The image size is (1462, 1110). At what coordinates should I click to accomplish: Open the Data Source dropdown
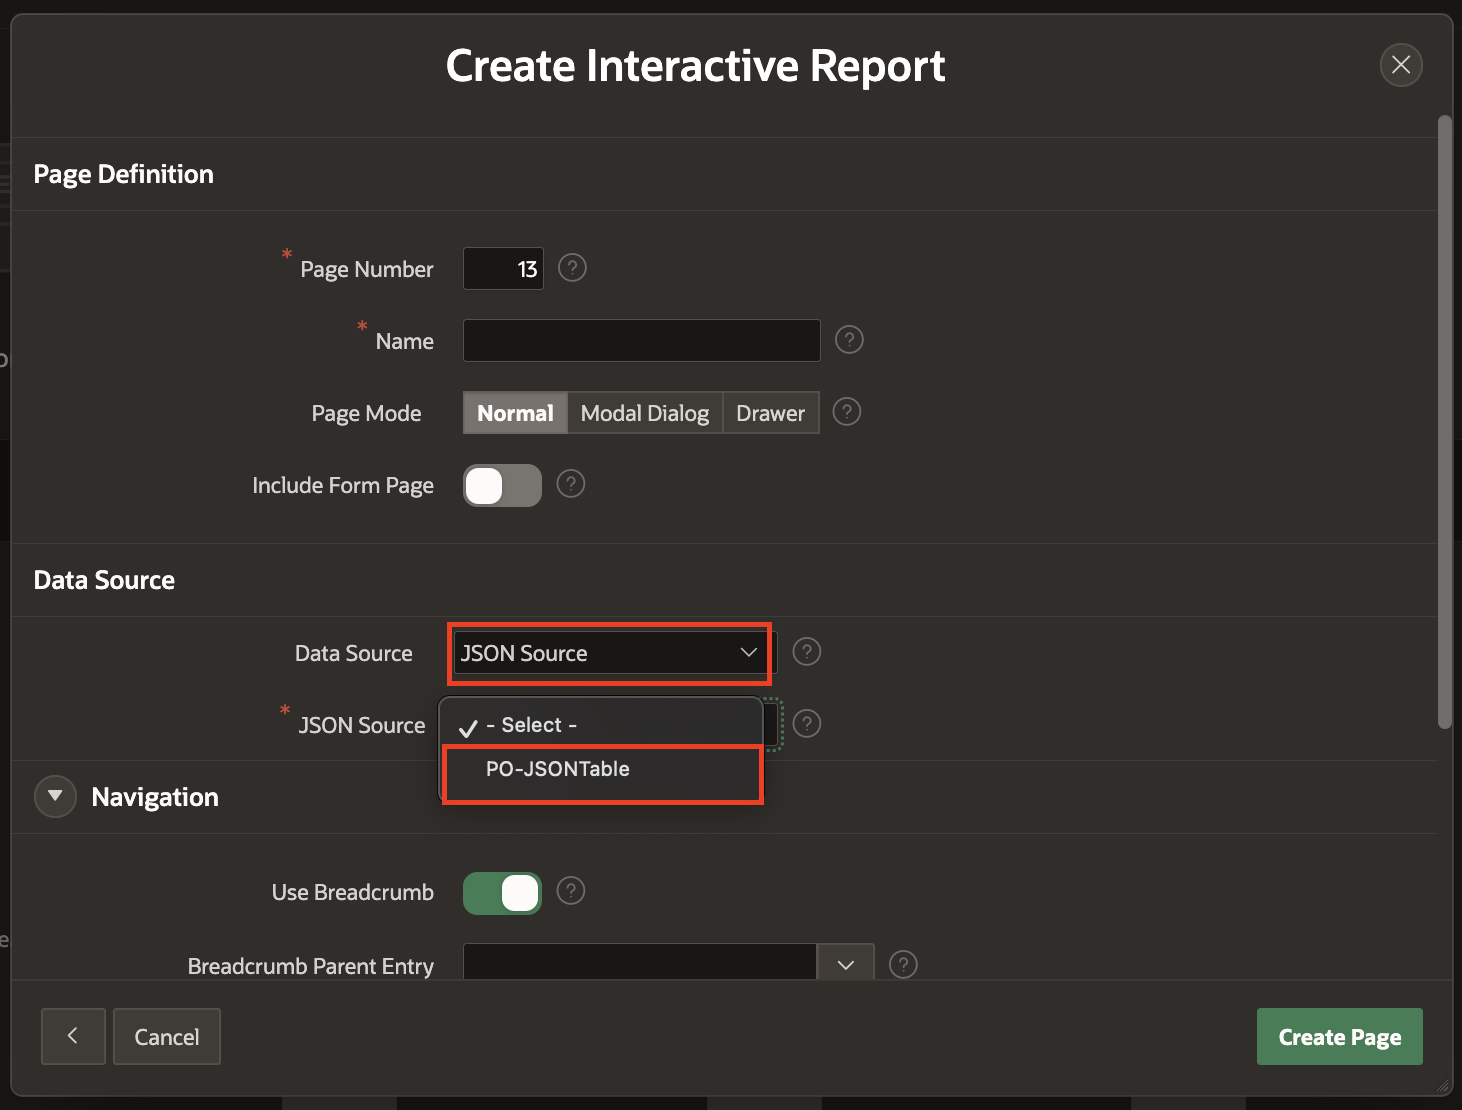609,653
